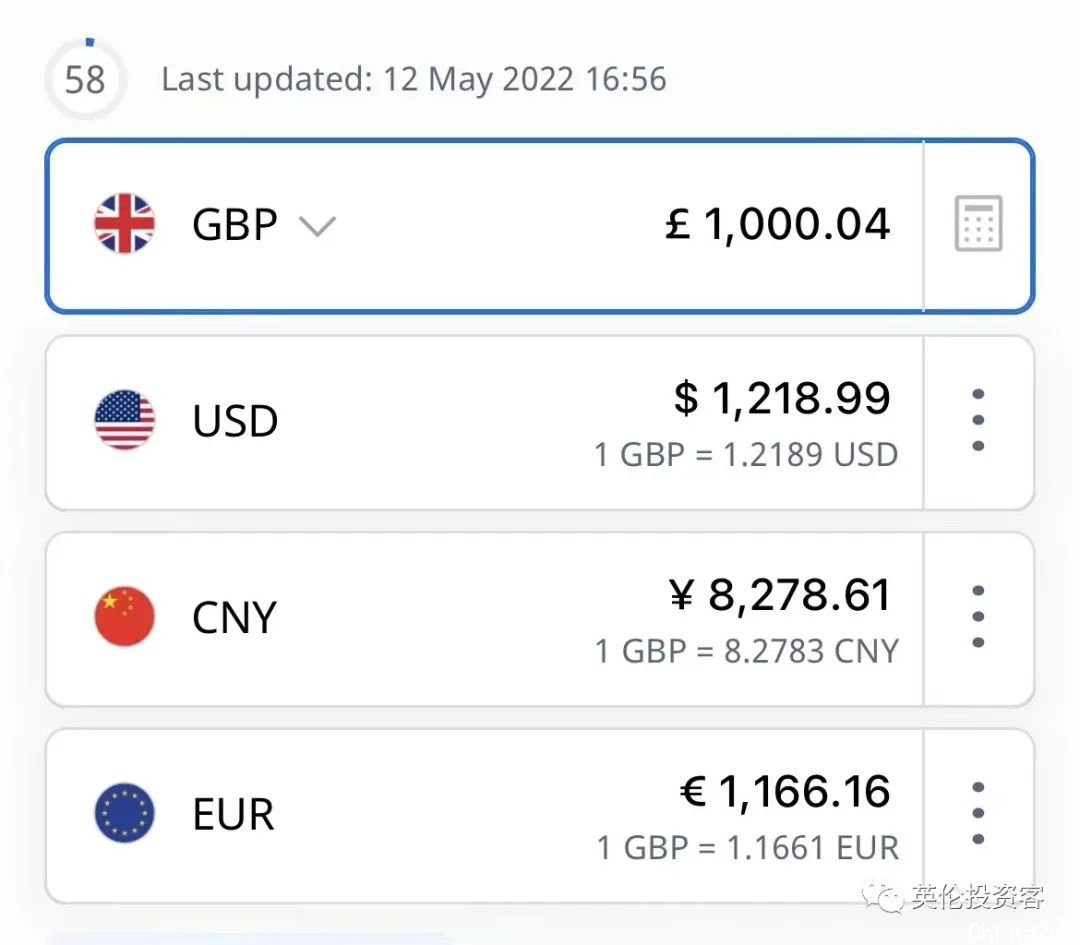Click the Last updated timestamp text
The height and width of the screenshot is (945, 1080).
[x=414, y=80]
